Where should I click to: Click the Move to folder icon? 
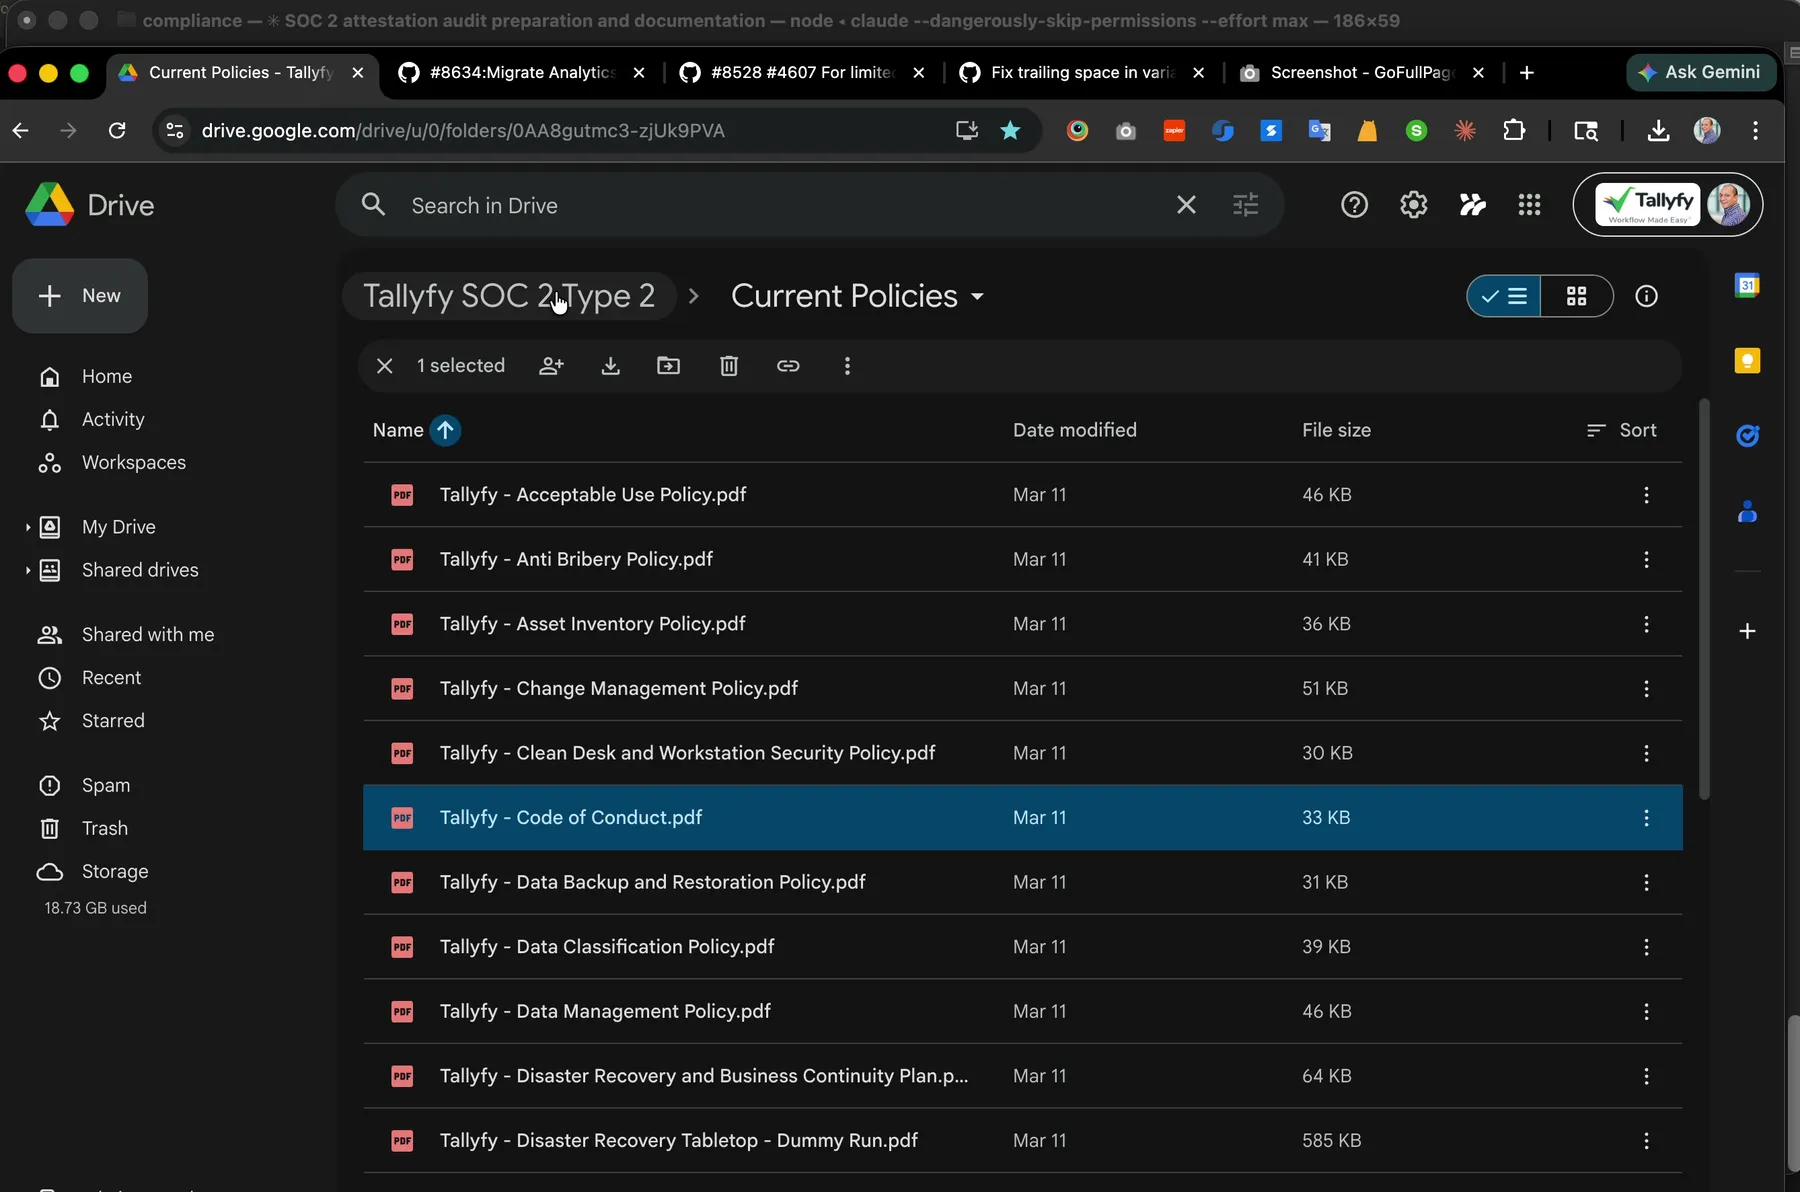tap(668, 366)
